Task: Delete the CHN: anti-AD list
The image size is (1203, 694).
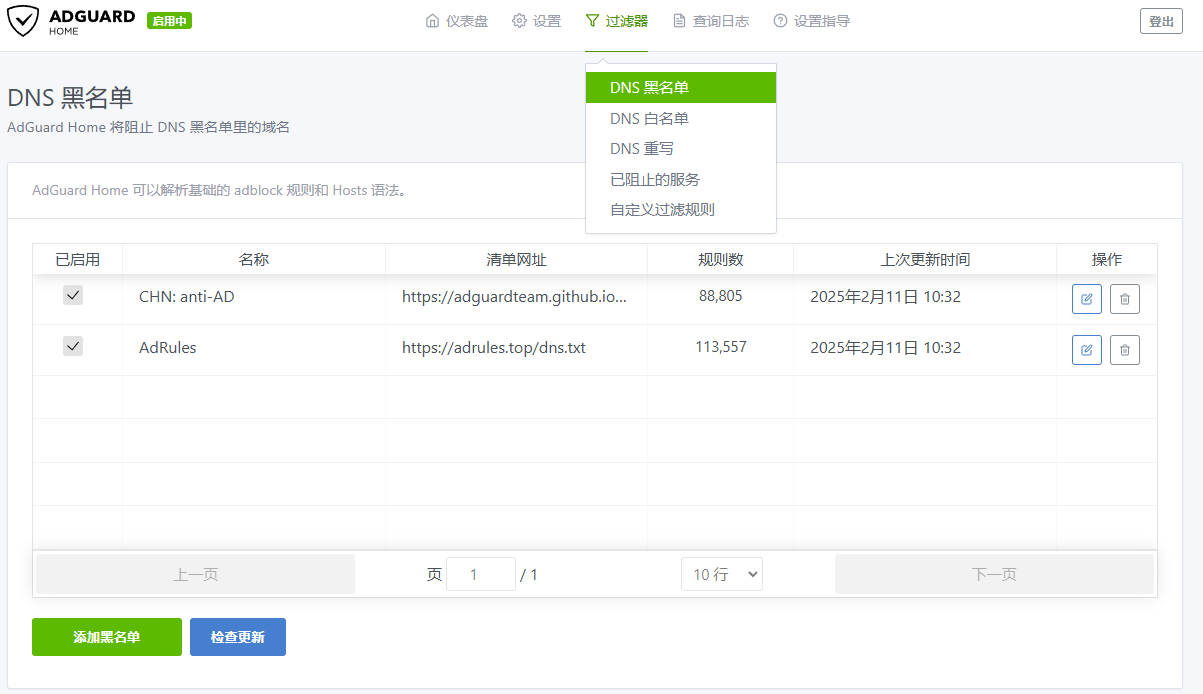Action: click(x=1125, y=299)
